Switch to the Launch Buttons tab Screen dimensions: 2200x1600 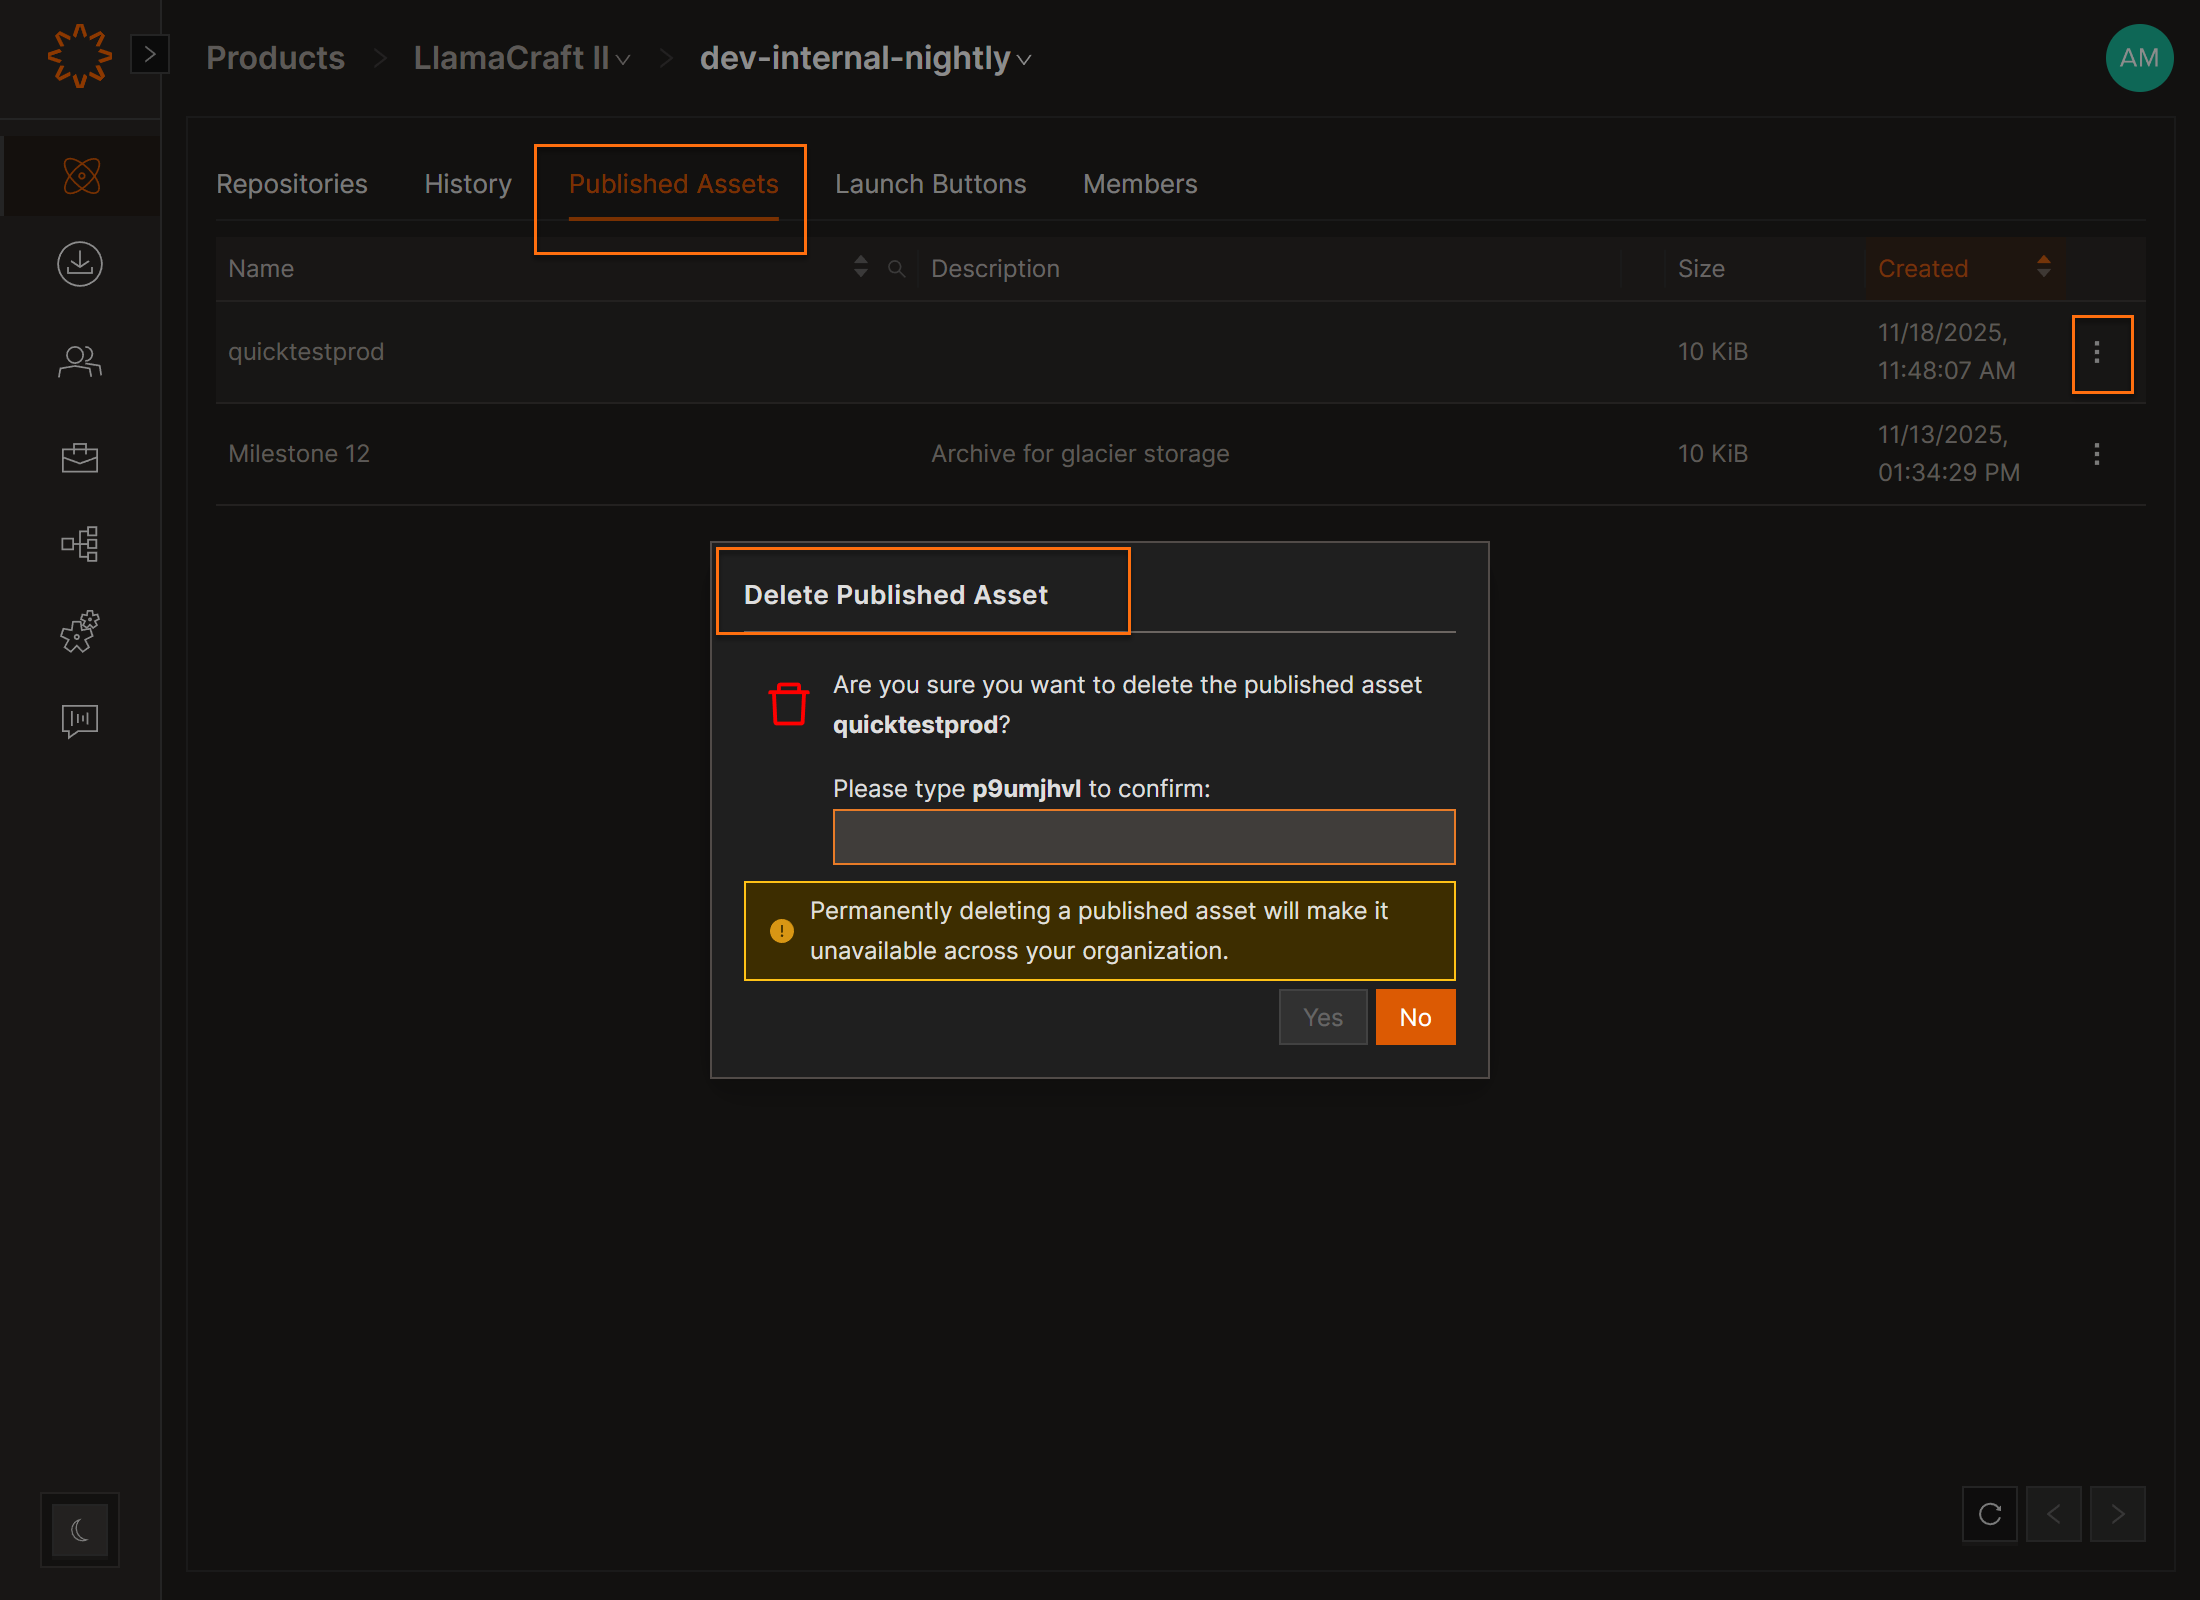click(x=930, y=184)
